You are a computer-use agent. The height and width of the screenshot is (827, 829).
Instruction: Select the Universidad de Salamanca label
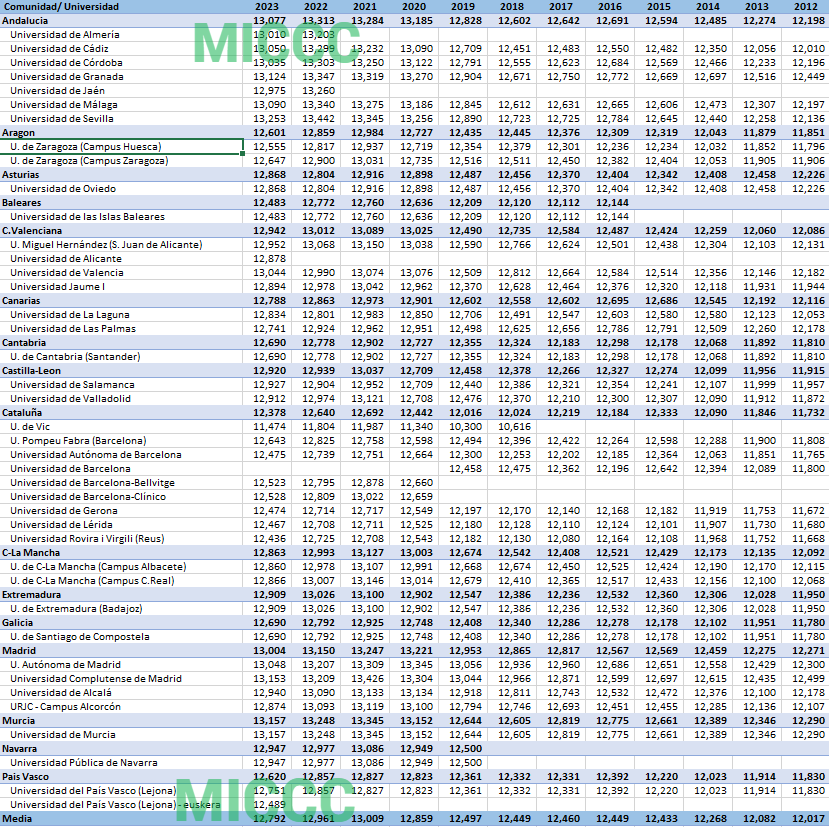[x=72, y=384]
